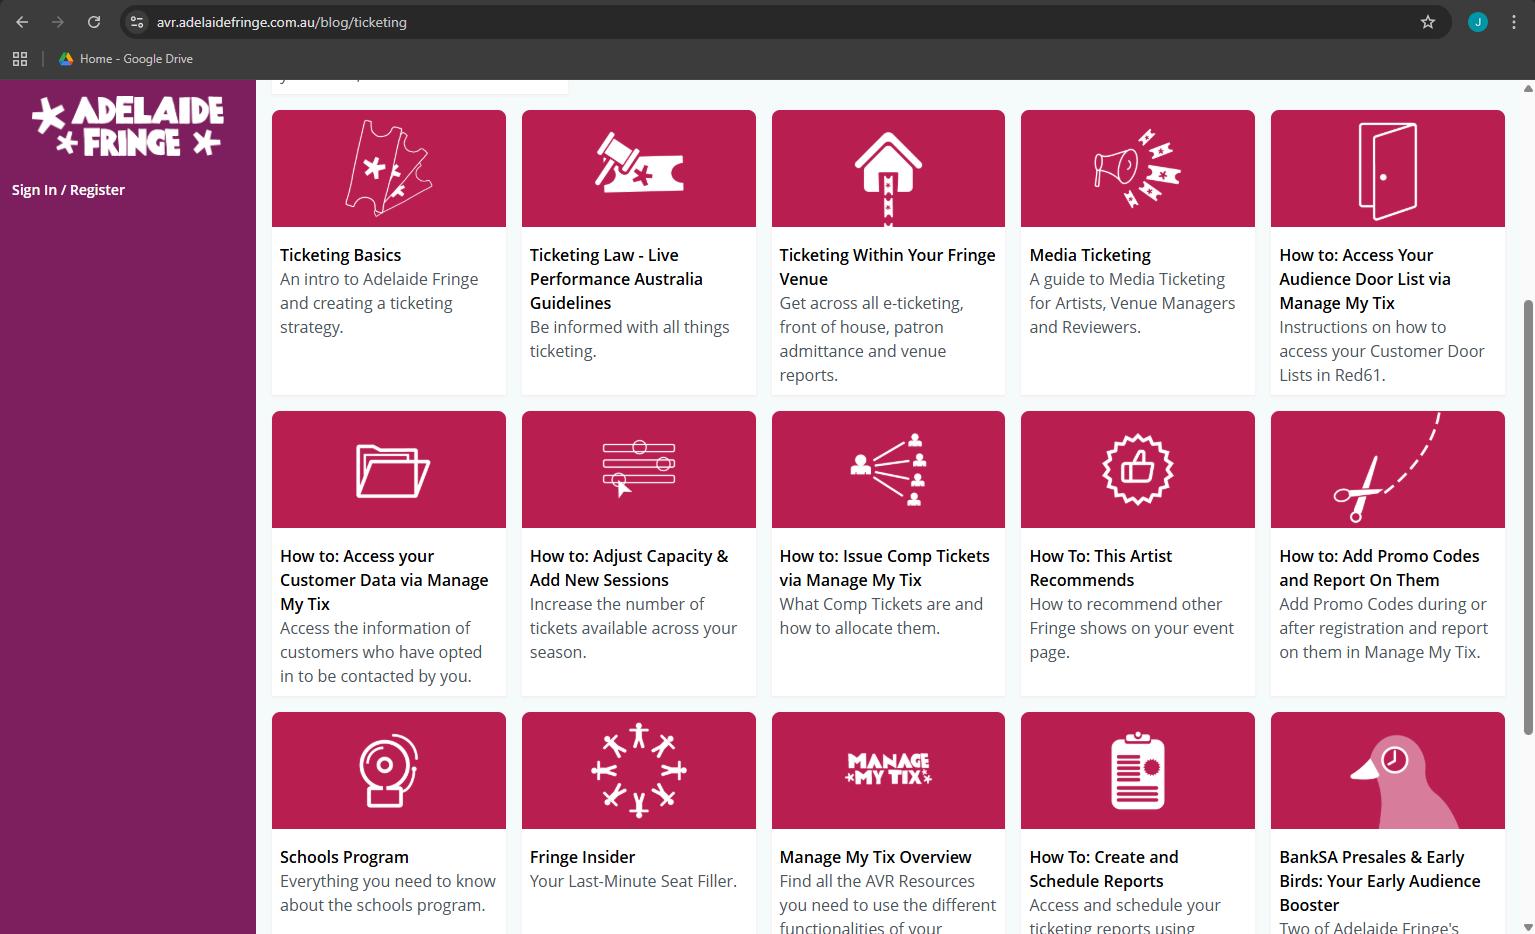Open the apps grid in bookmarks bar
This screenshot has height=934, width=1535.
20,59
